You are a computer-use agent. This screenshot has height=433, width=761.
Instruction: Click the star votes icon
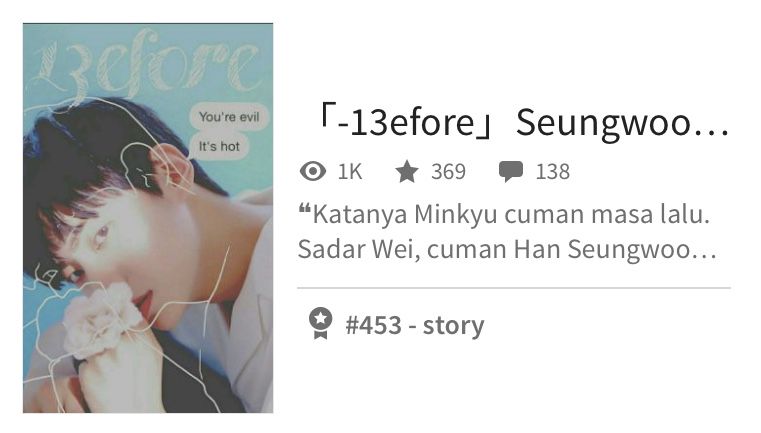tap(407, 171)
